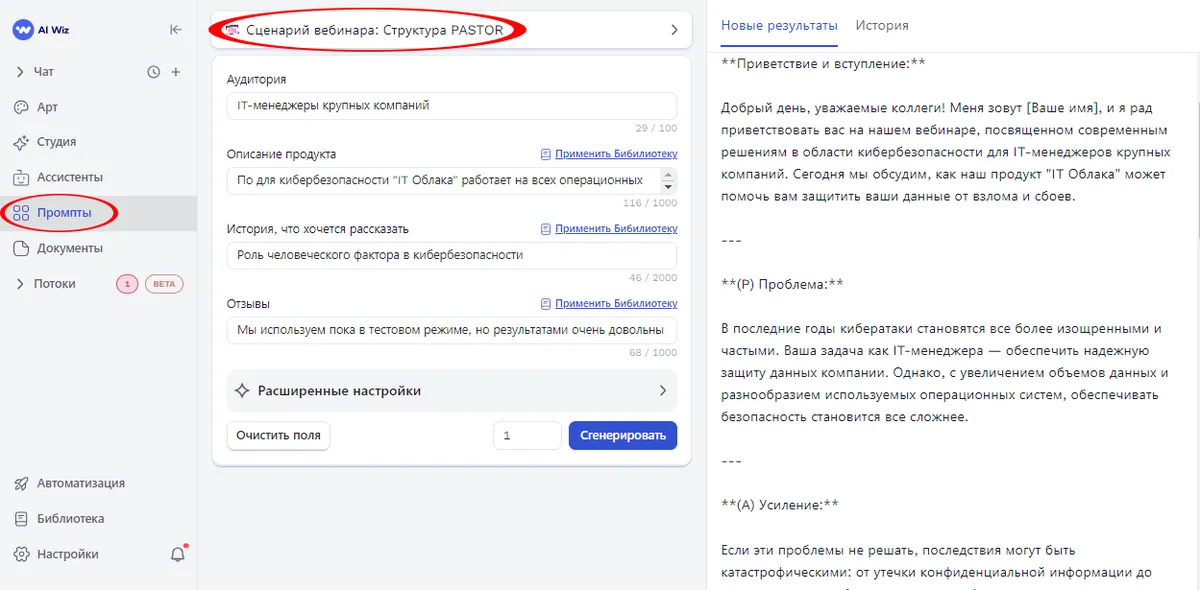
Task: Switch to the История tab
Action: coord(882,25)
